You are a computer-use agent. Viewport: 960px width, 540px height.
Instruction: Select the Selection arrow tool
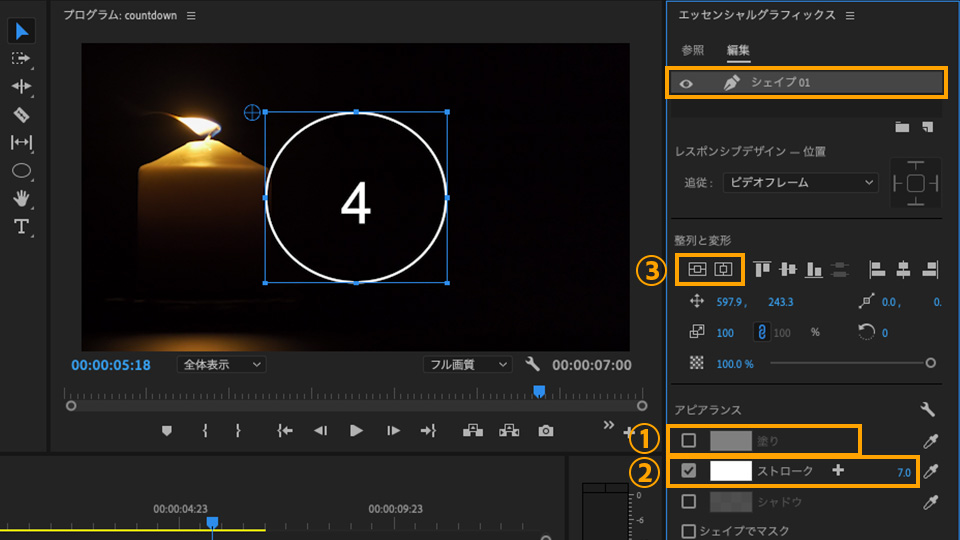(21, 31)
